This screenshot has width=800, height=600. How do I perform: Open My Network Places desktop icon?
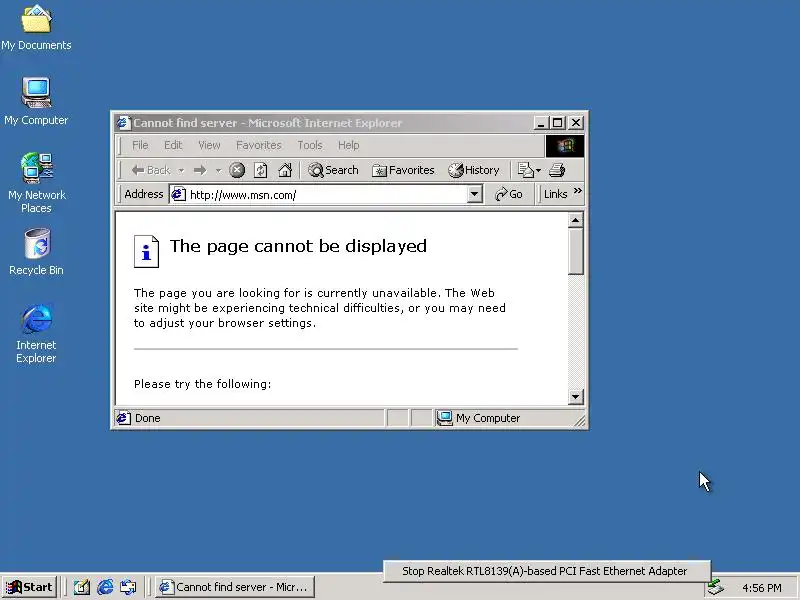tap(36, 183)
